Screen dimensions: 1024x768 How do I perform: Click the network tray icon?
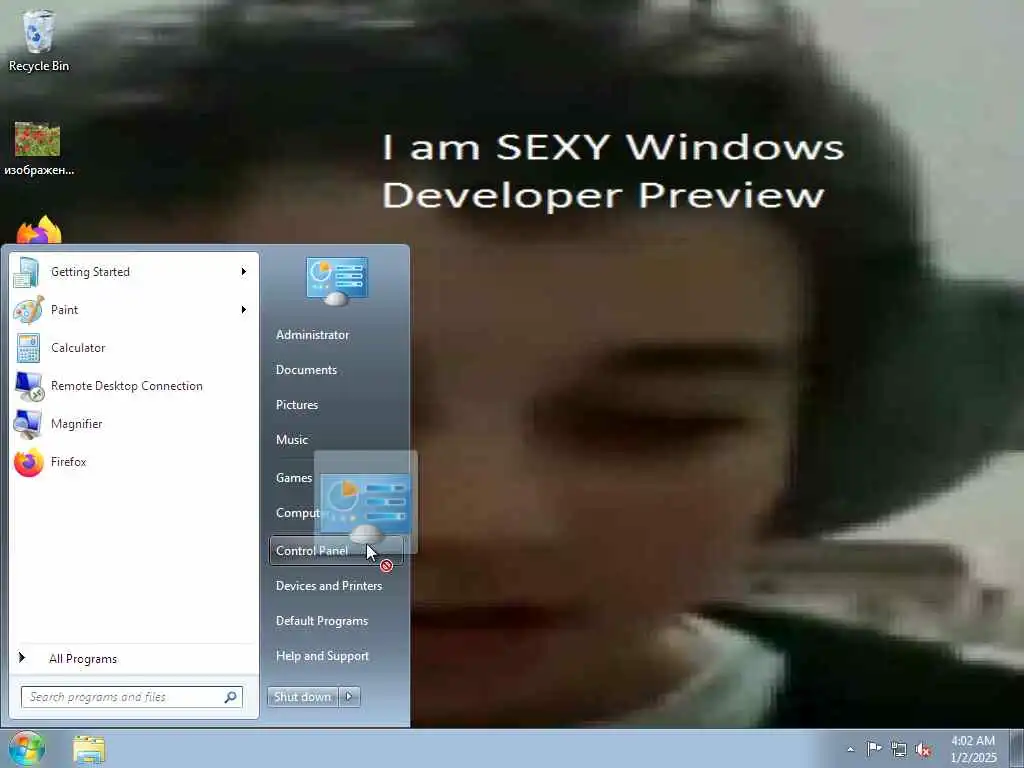click(899, 750)
